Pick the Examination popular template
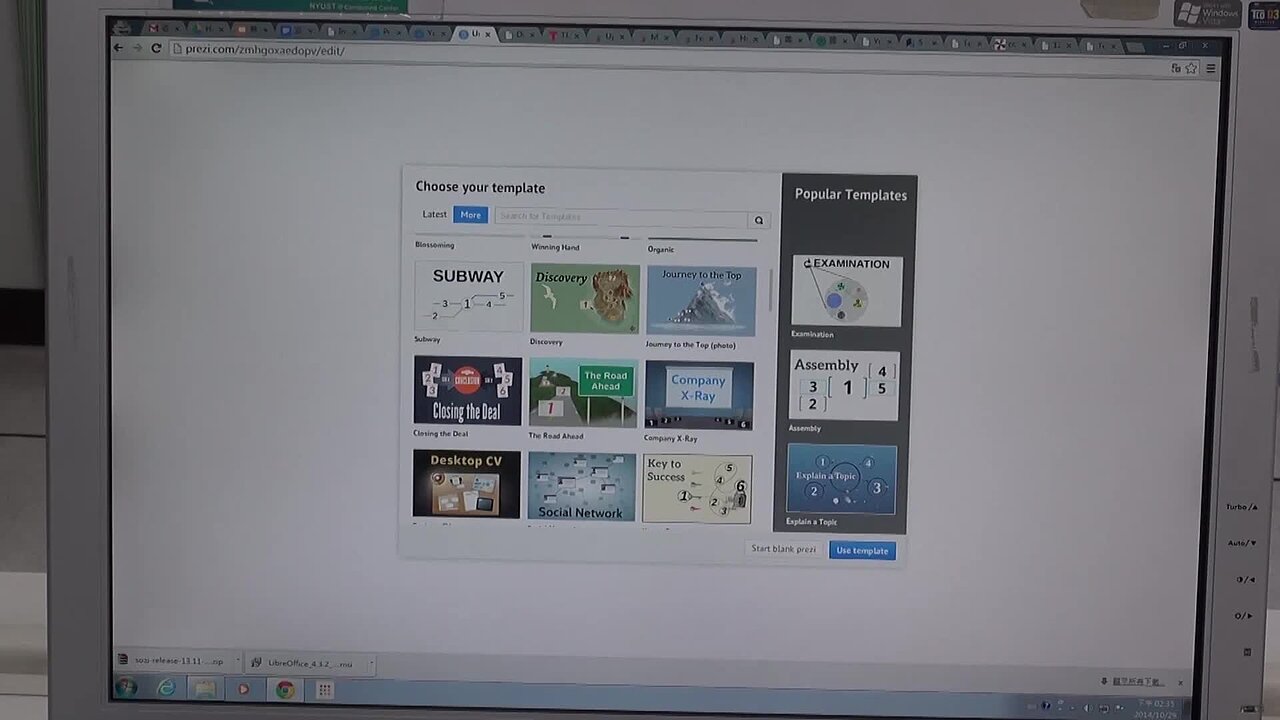The image size is (1280, 720). coord(847,291)
